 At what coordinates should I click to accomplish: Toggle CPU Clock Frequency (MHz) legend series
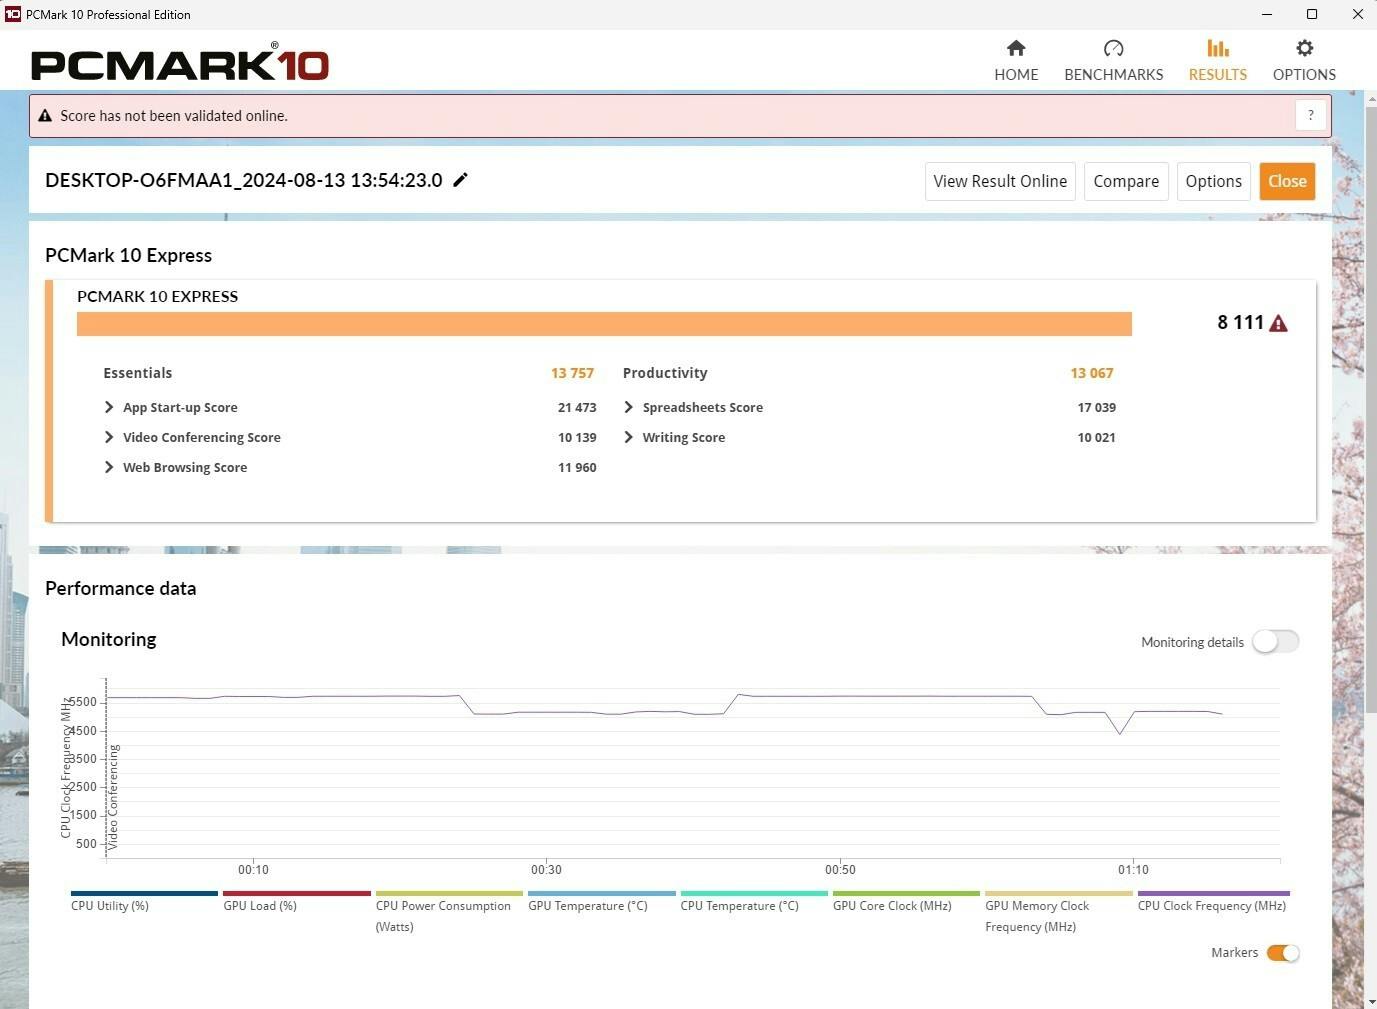click(x=1212, y=906)
